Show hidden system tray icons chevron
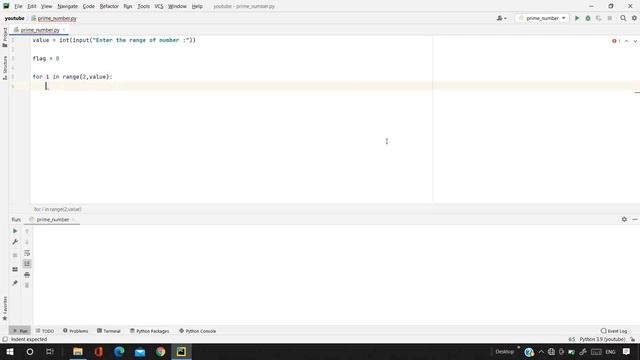640x360 pixels. (x=541, y=352)
